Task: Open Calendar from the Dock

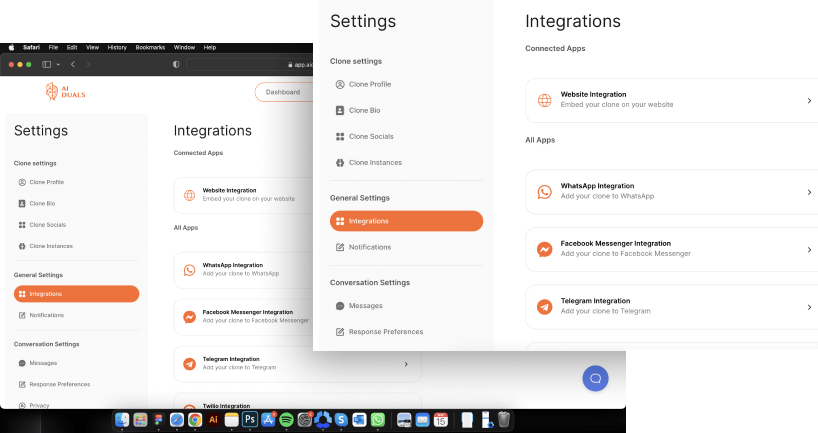Action: point(441,419)
